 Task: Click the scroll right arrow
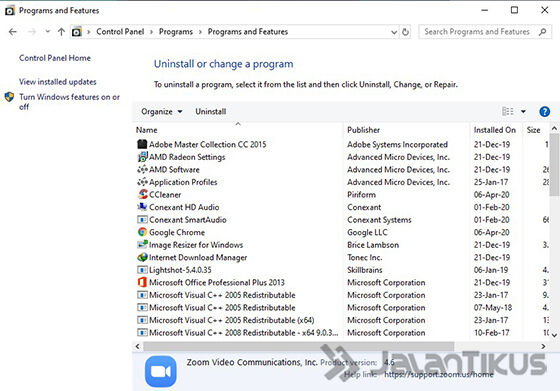tap(543, 346)
